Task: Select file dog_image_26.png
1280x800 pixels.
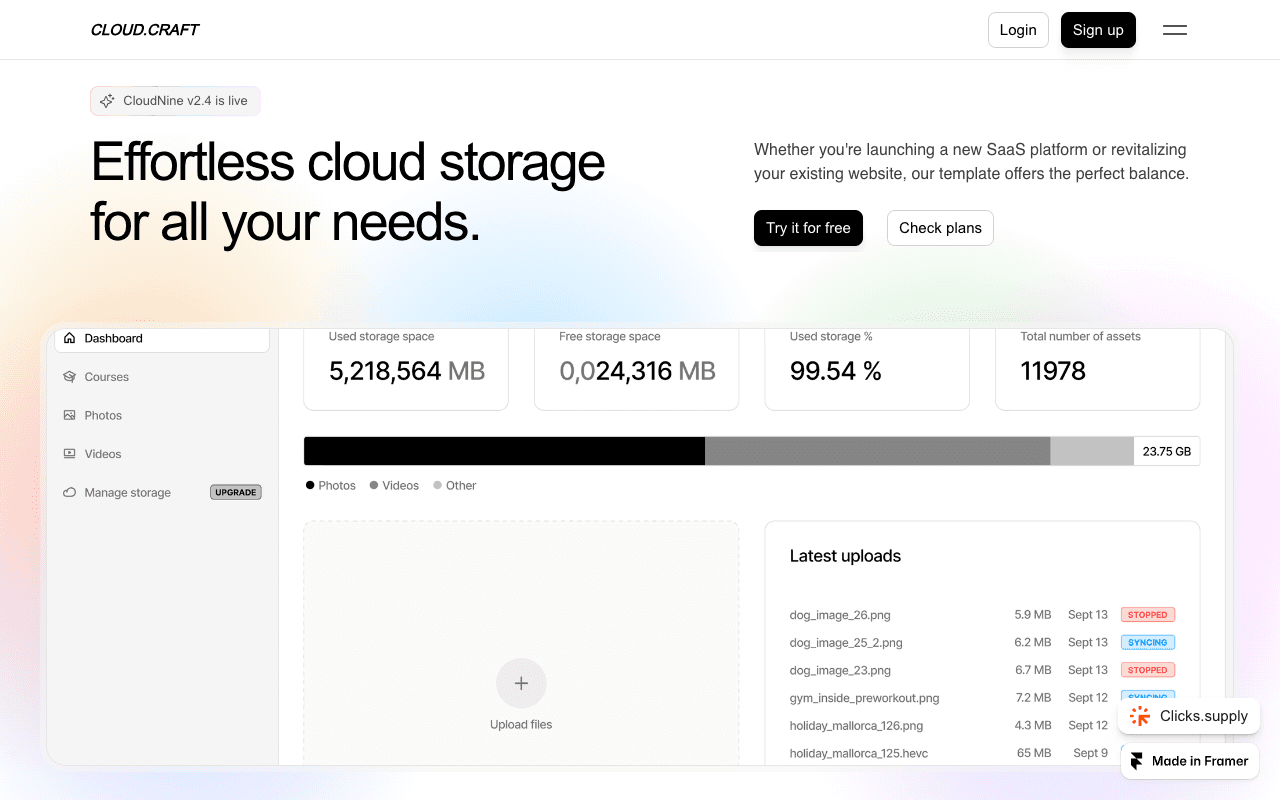Action: pos(840,615)
